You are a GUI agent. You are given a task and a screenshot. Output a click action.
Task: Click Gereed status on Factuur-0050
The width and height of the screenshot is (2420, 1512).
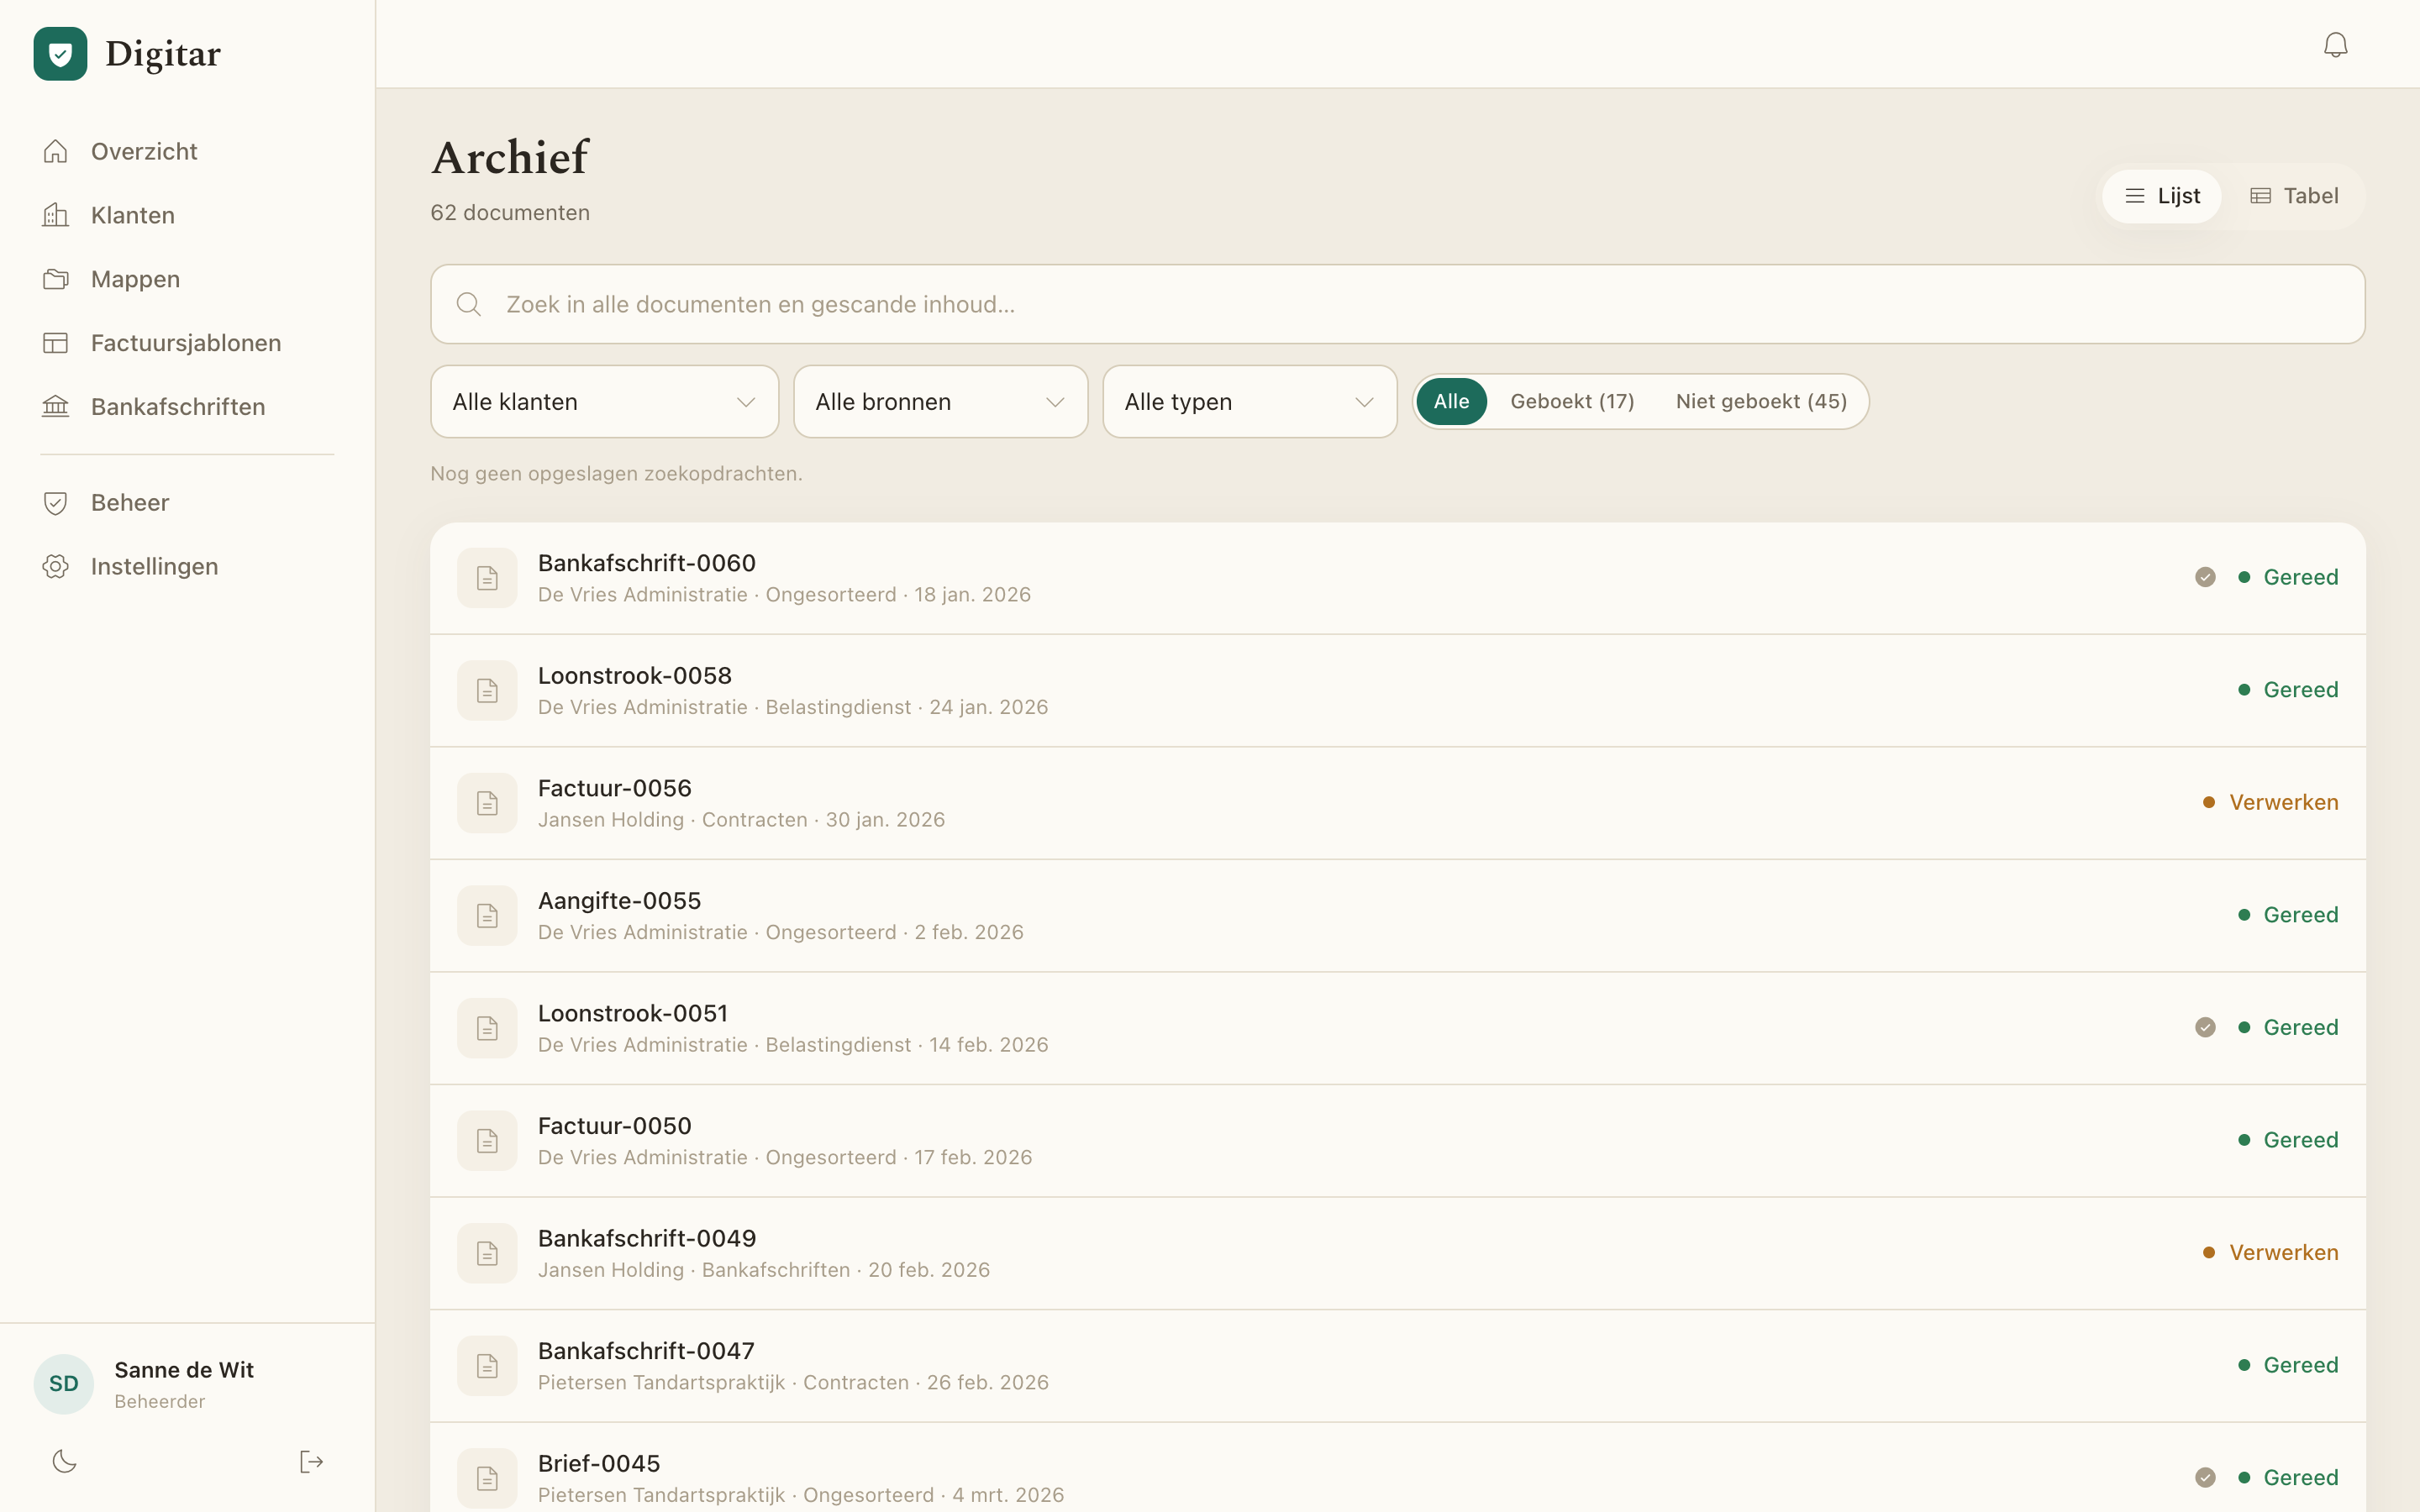pos(2288,1140)
